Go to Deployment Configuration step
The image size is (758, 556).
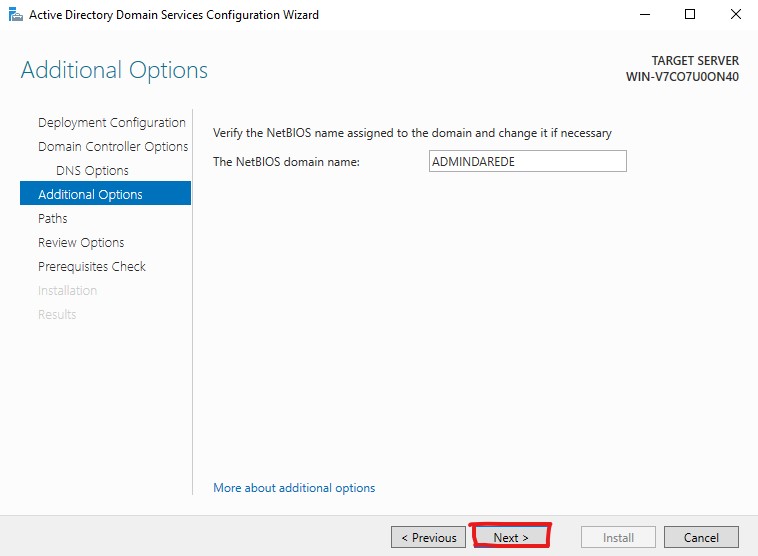click(112, 123)
